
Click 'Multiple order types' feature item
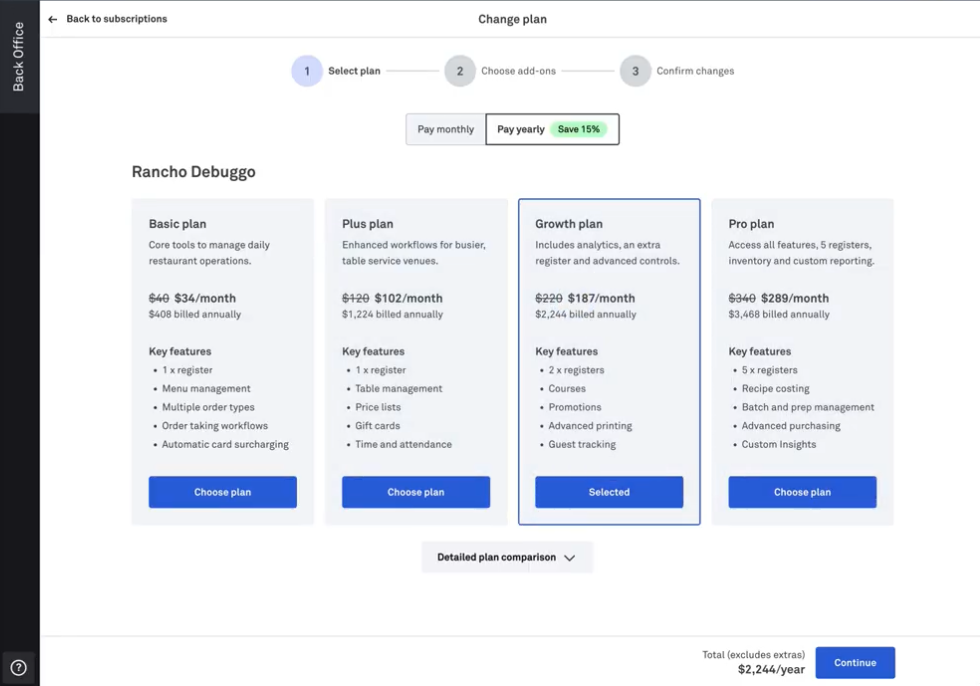[x=208, y=407]
